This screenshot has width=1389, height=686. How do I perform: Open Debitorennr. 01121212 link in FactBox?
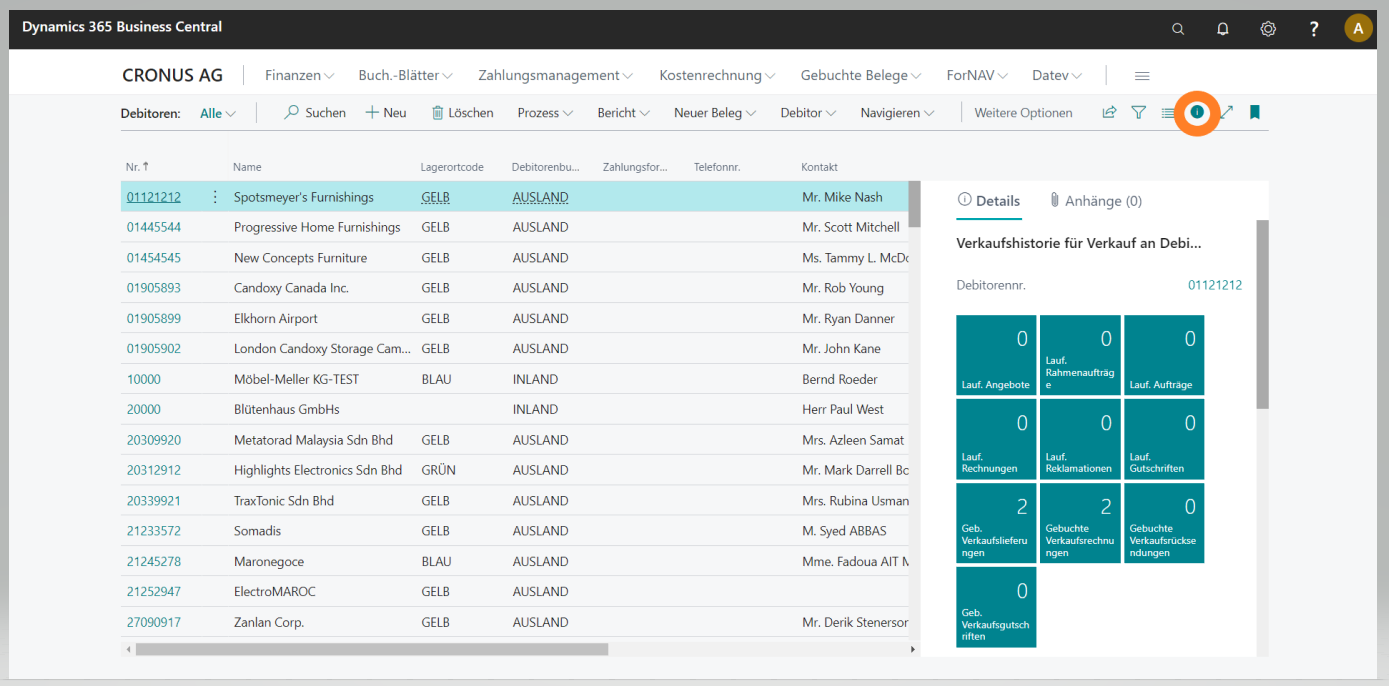(1215, 285)
